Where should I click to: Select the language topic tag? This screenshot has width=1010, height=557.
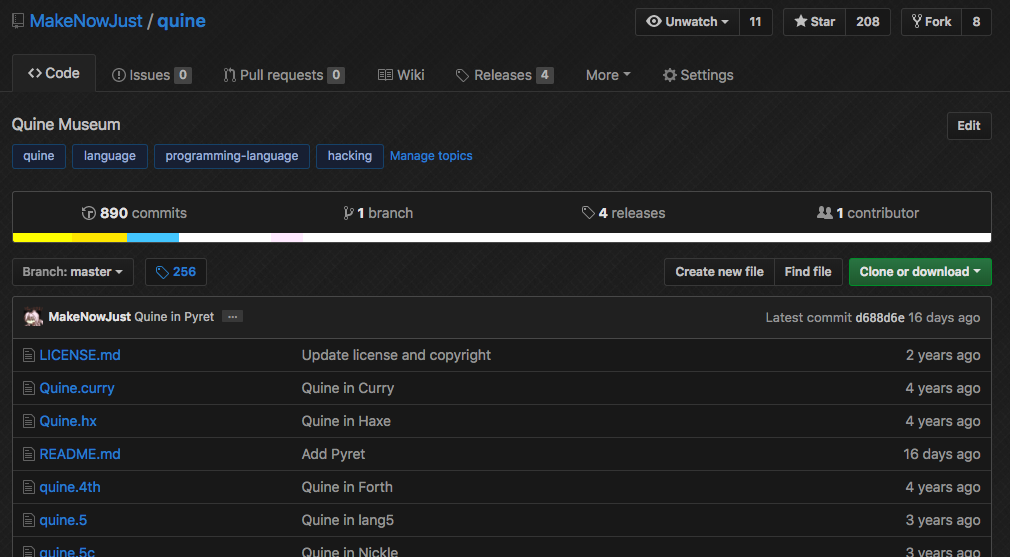point(110,156)
